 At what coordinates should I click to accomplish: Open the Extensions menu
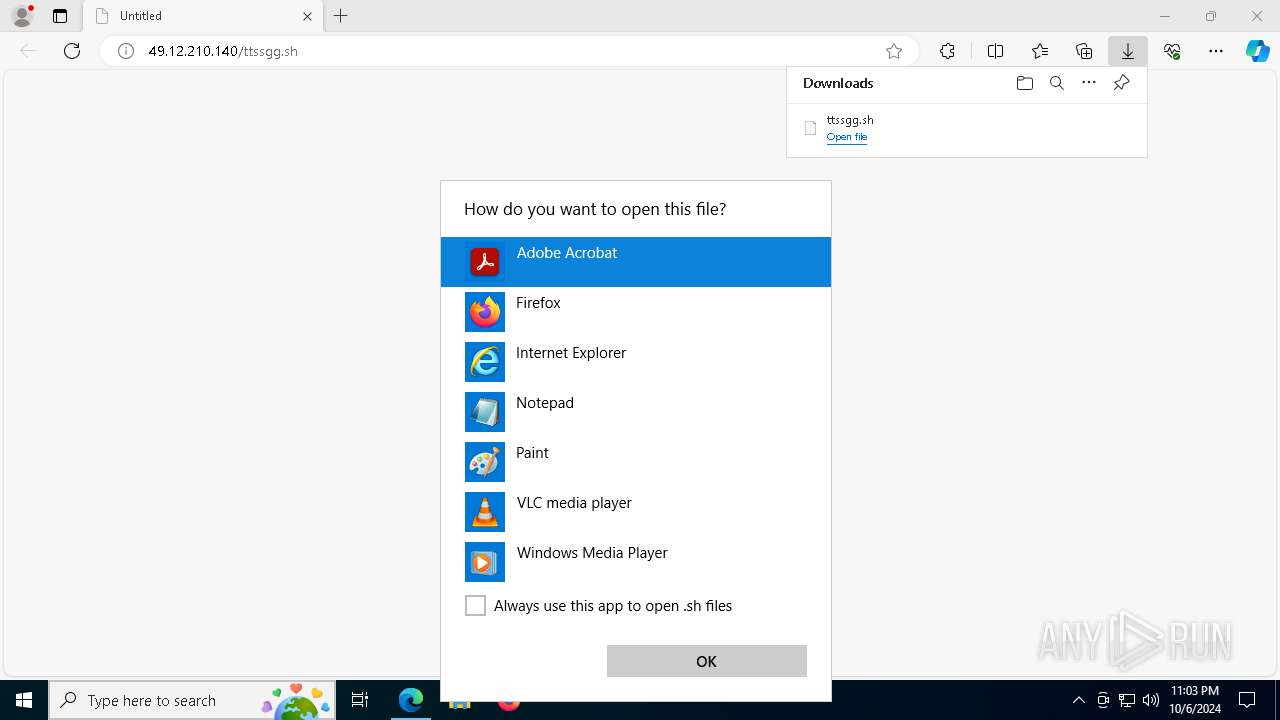(947, 51)
